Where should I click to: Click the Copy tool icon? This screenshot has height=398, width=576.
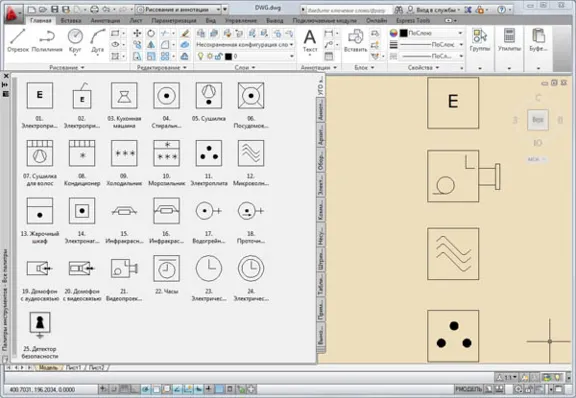137,45
